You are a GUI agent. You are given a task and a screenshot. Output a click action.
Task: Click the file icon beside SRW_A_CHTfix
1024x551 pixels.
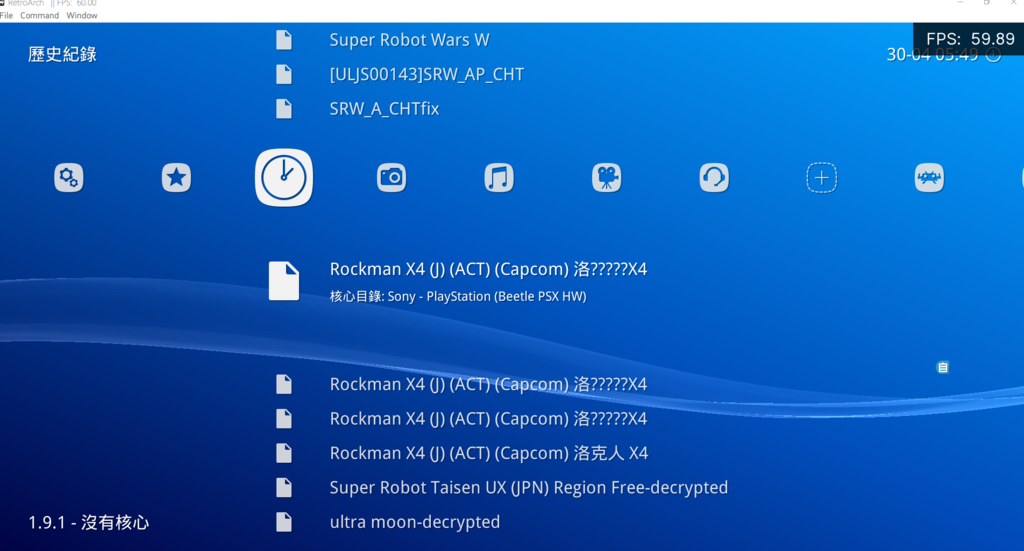(x=284, y=108)
